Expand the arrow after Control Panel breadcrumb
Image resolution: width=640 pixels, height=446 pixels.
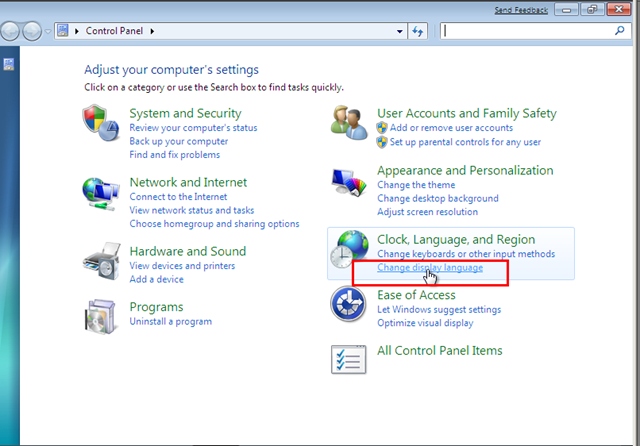(x=152, y=31)
